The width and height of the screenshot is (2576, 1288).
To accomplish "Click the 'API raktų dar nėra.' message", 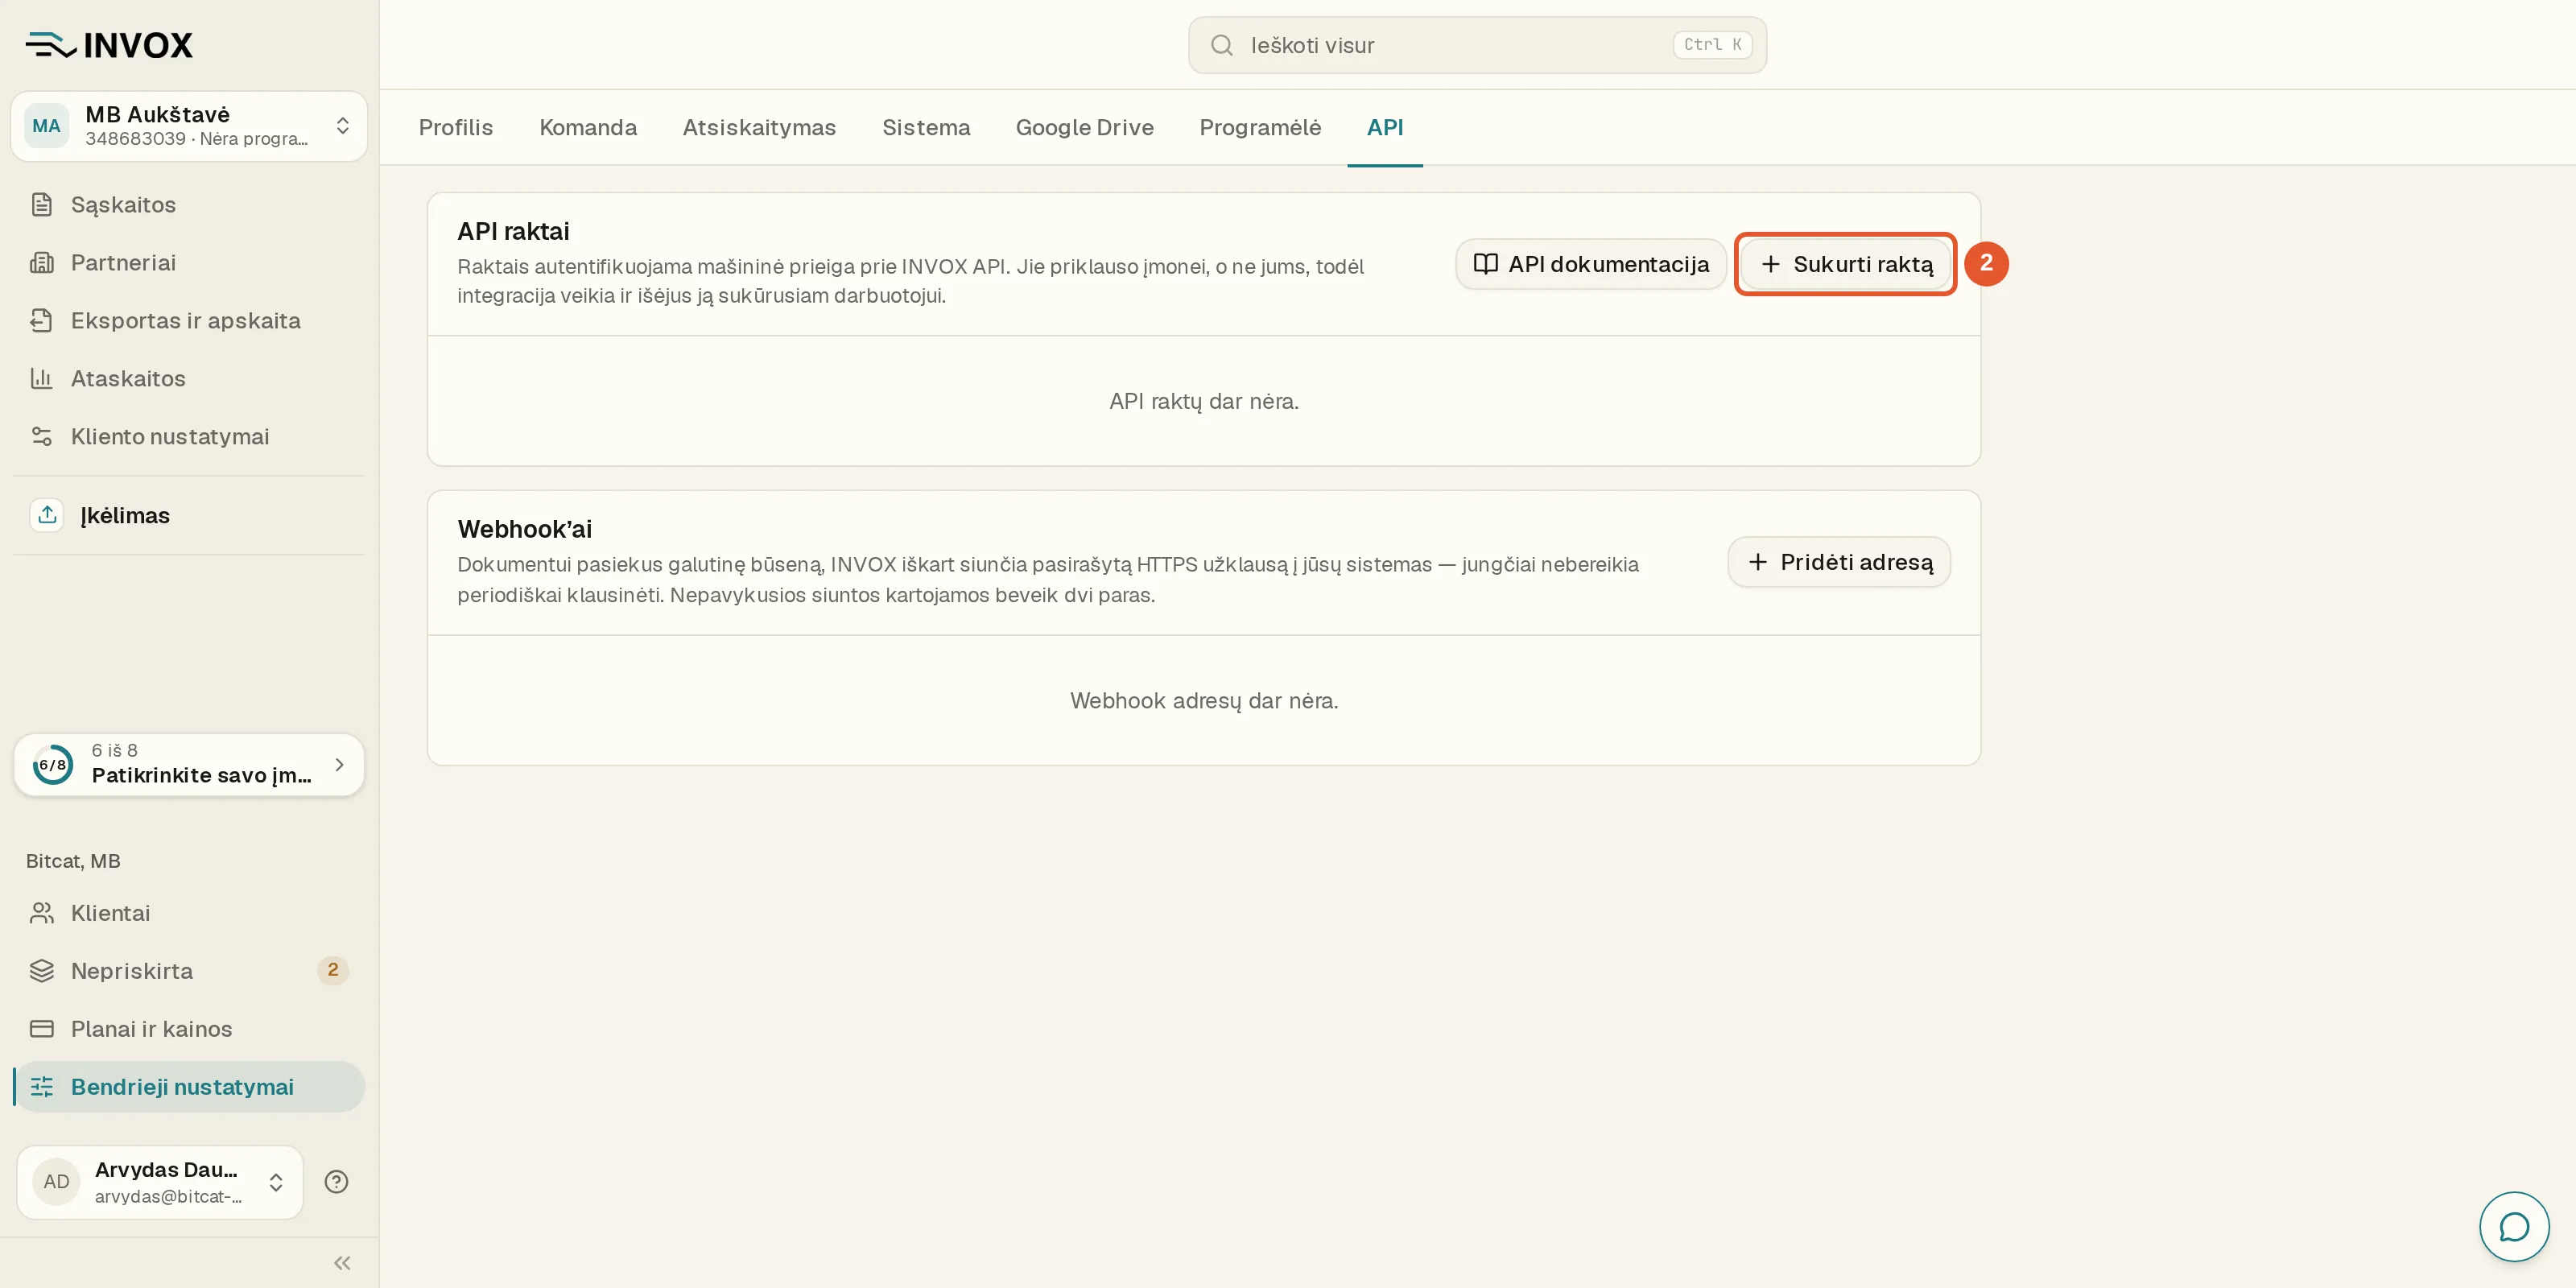I will 1204,401.
